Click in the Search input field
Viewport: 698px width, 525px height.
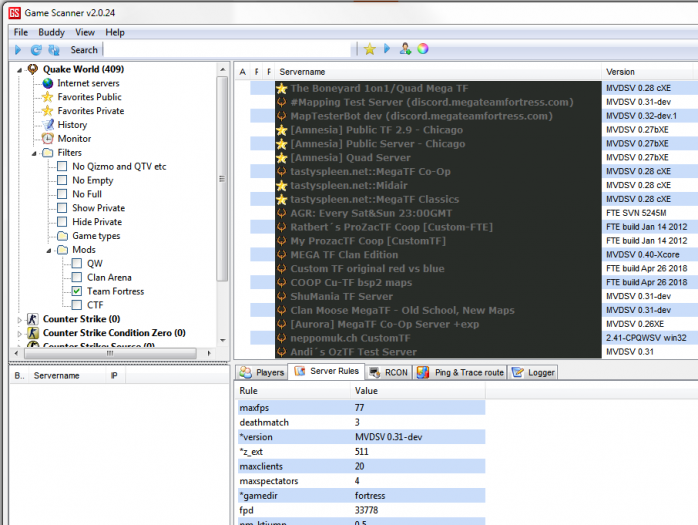coord(229,49)
